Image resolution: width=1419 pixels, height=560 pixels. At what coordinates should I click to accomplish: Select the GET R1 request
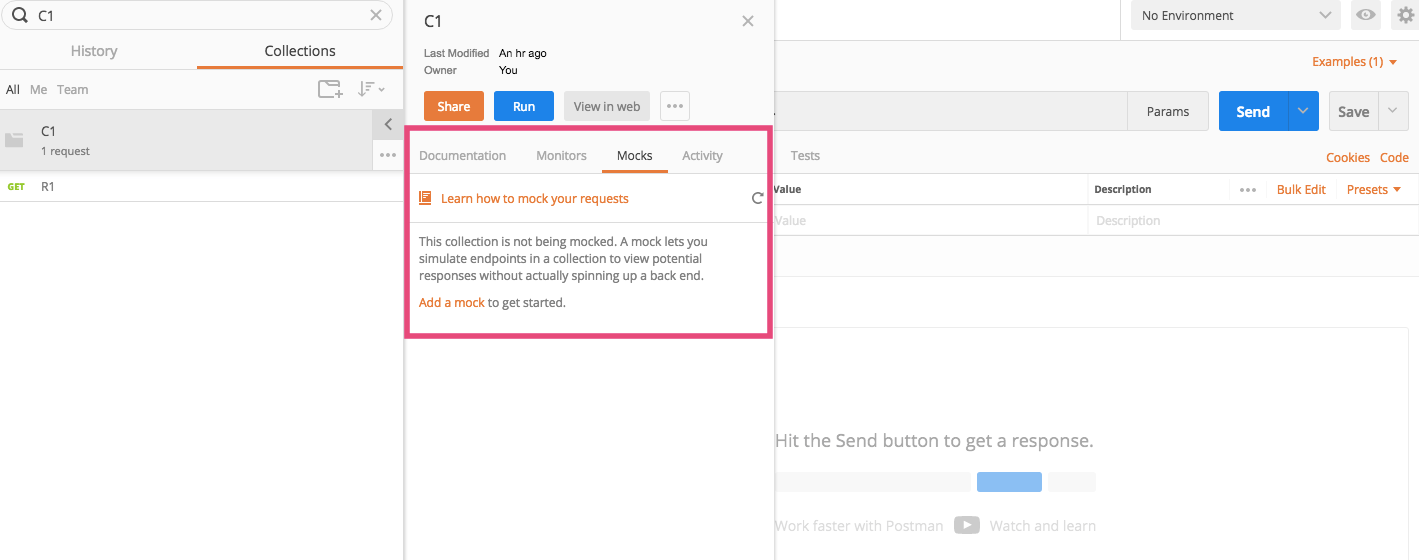point(201,186)
